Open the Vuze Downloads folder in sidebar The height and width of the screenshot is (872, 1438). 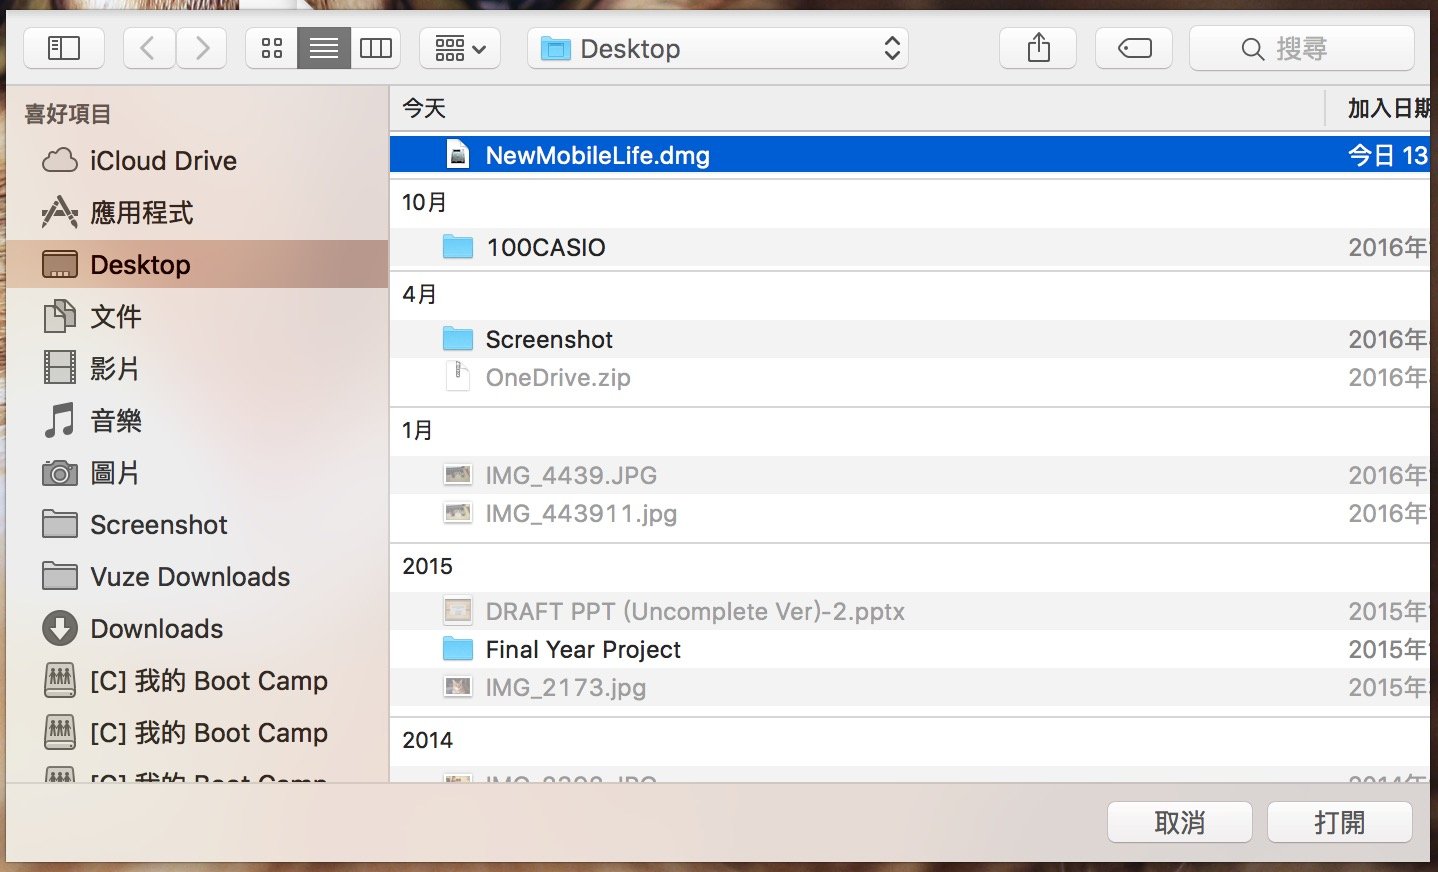[190, 577]
